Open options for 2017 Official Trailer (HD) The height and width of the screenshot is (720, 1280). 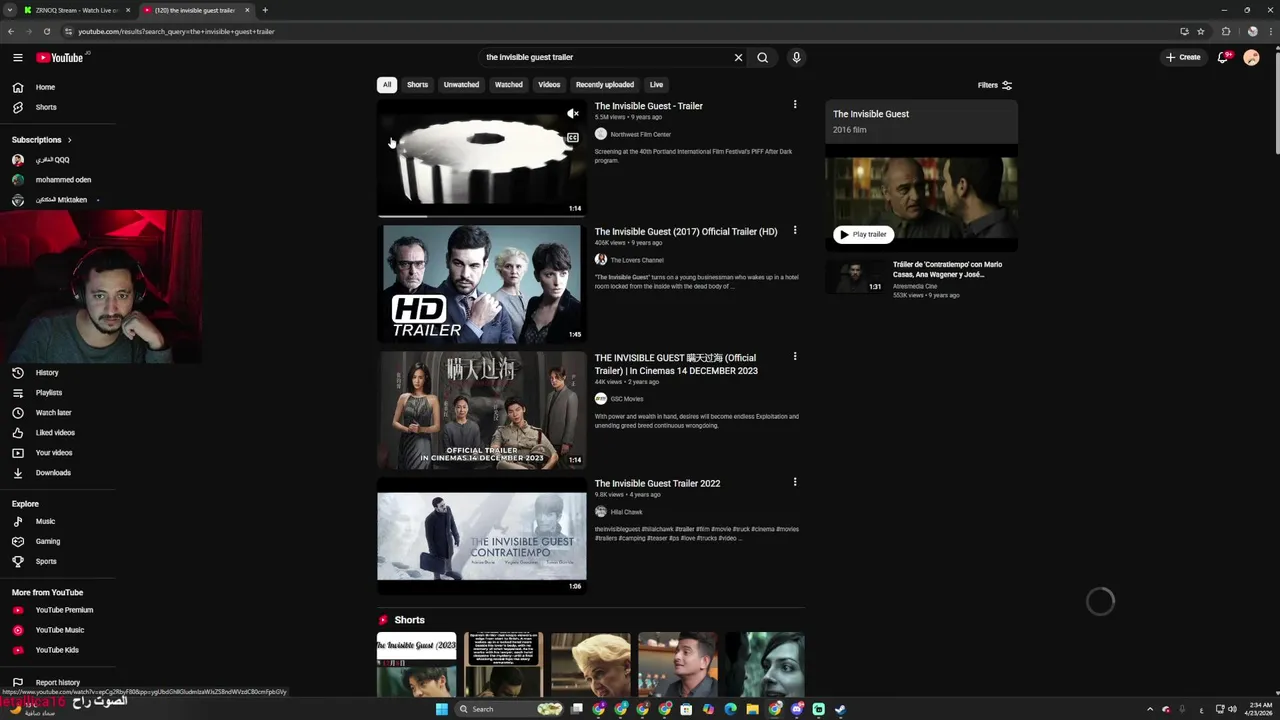coord(795,231)
